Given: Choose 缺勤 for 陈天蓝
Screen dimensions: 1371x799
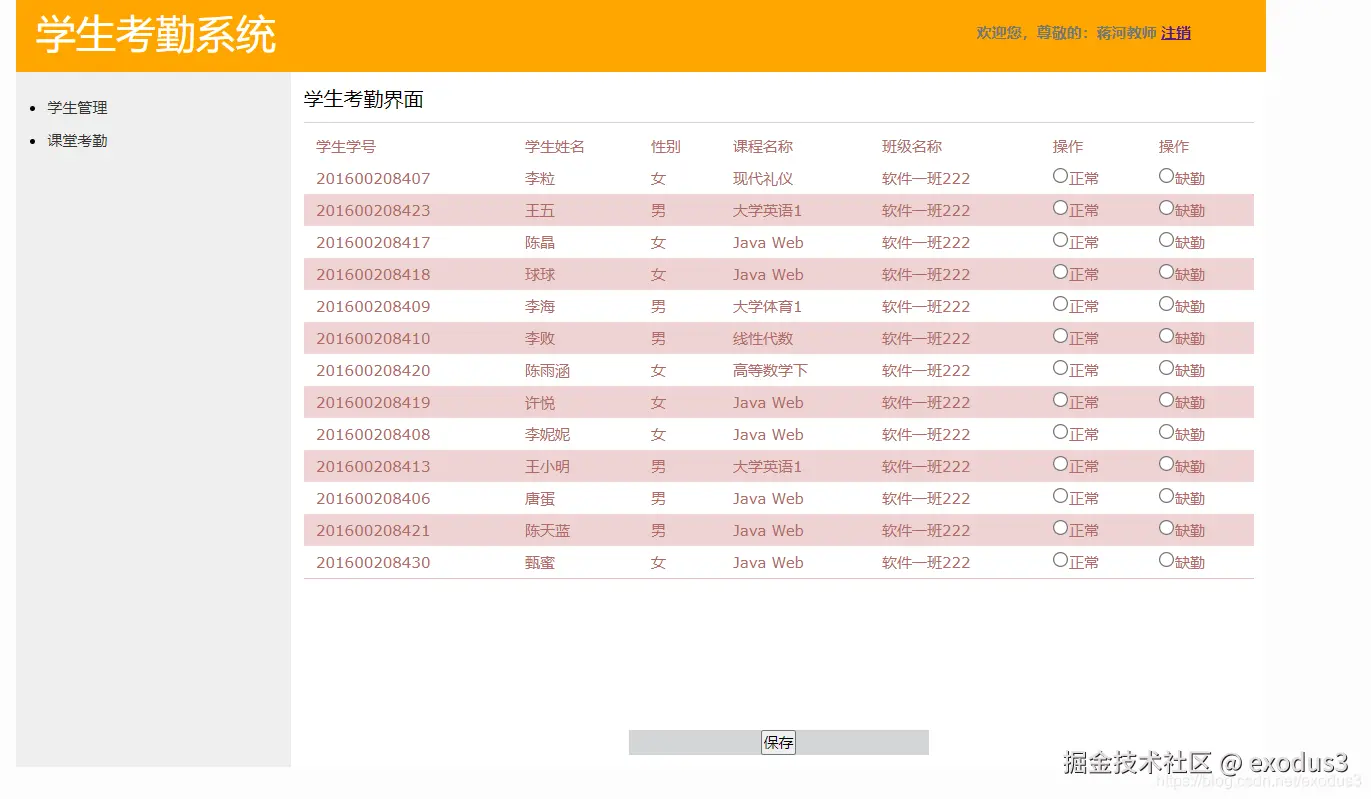Looking at the screenshot, I should point(1166,528).
